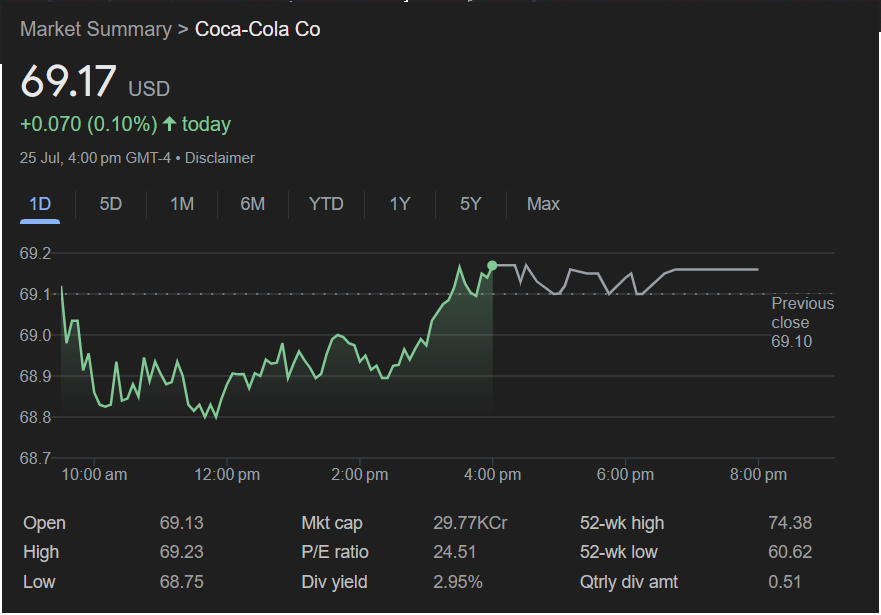Switch to the 5D range tab
881x615 pixels.
point(111,204)
